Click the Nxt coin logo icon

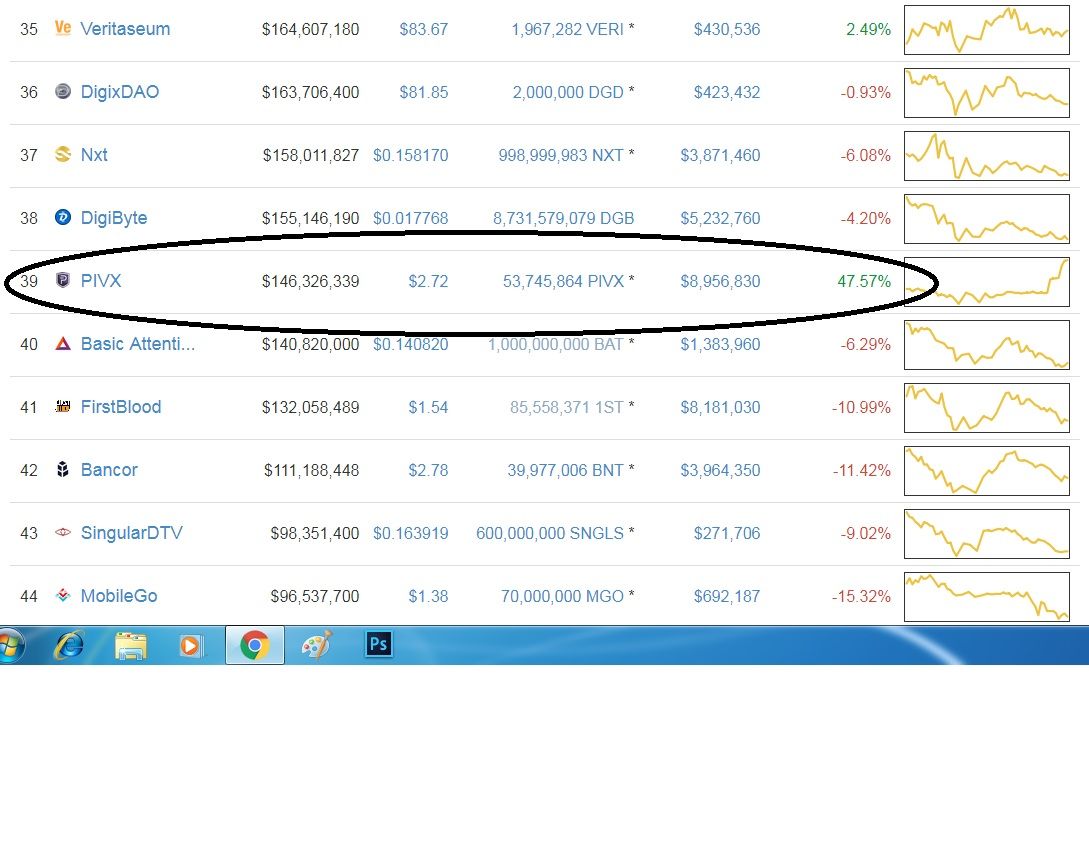[63, 154]
